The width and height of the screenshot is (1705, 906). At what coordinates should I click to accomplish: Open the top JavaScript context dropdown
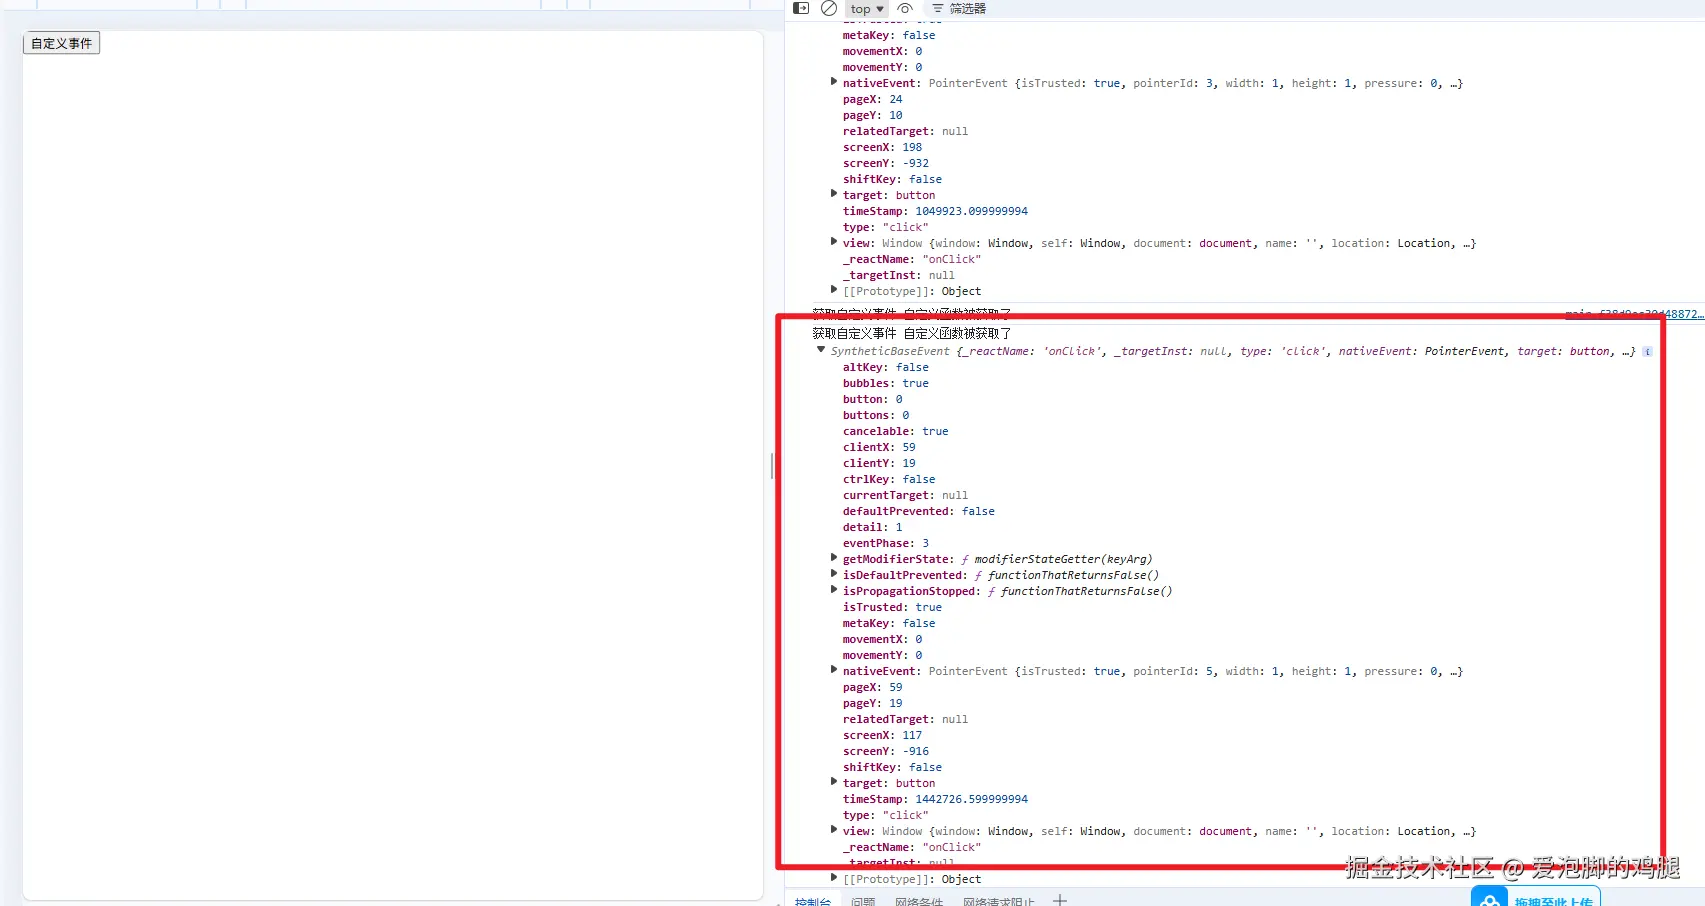[x=866, y=9]
